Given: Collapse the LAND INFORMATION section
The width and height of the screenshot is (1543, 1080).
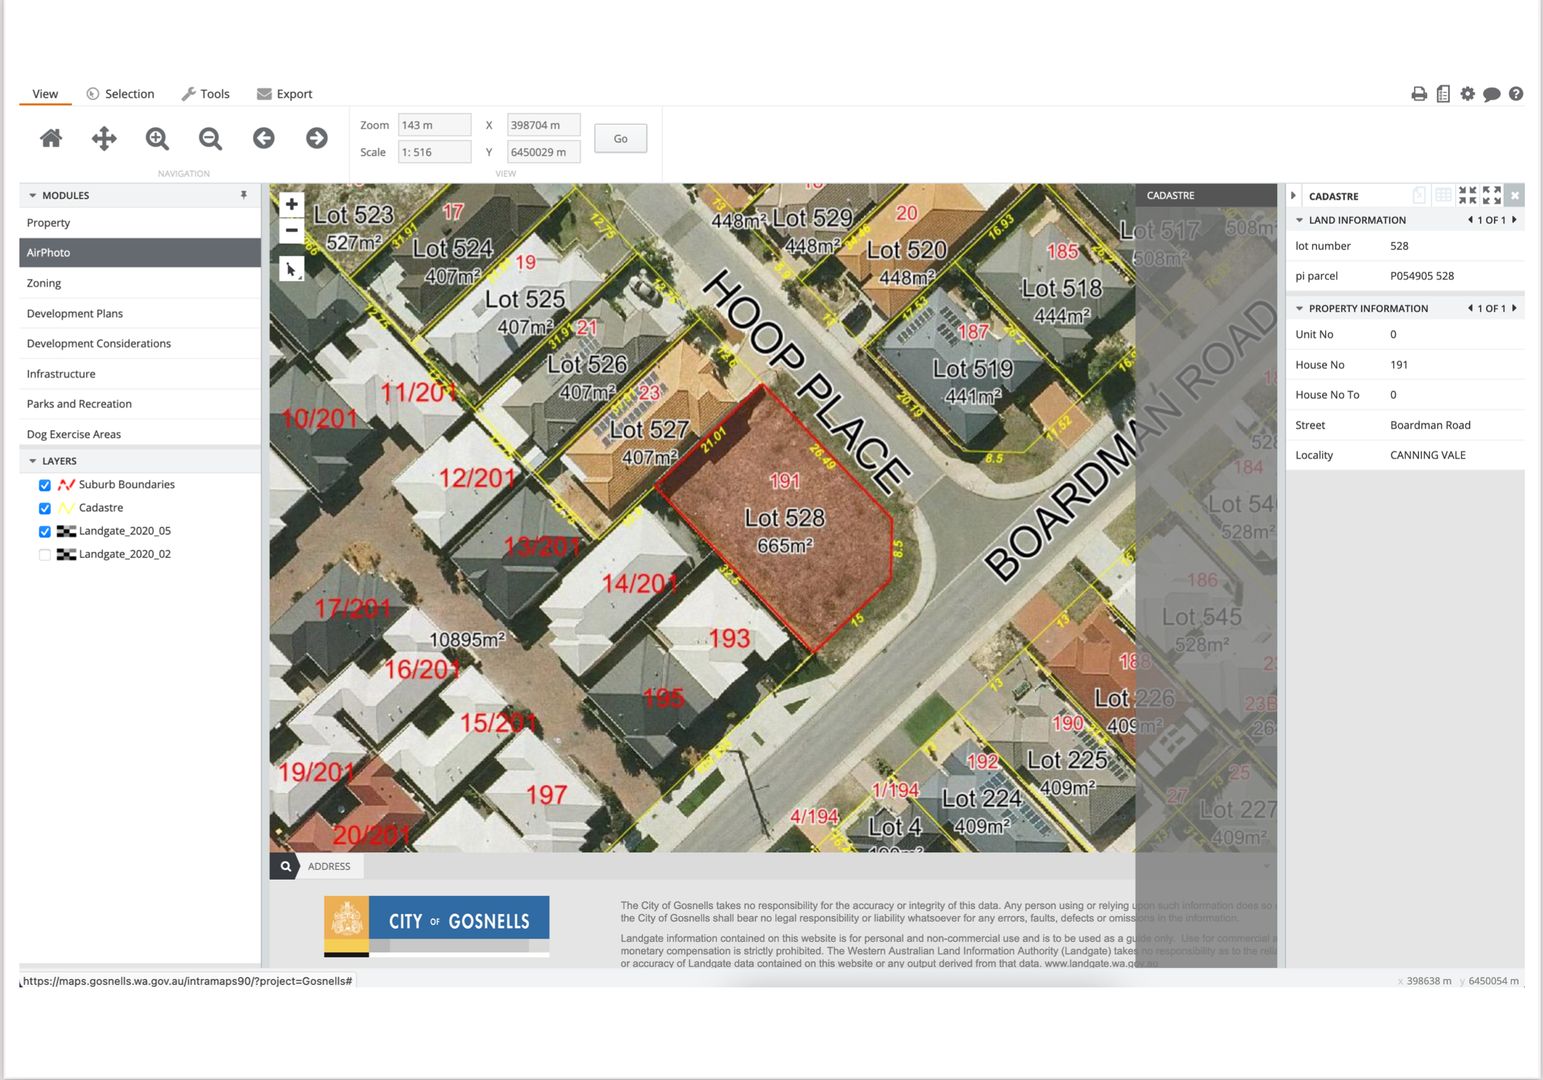Looking at the screenshot, I should 1300,219.
